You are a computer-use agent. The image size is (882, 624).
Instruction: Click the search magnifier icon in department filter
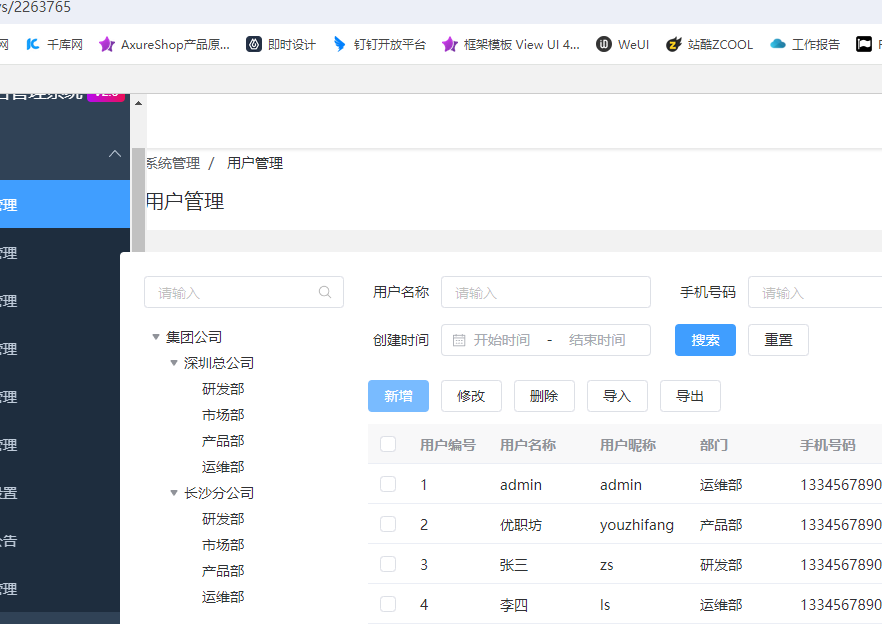tap(325, 293)
